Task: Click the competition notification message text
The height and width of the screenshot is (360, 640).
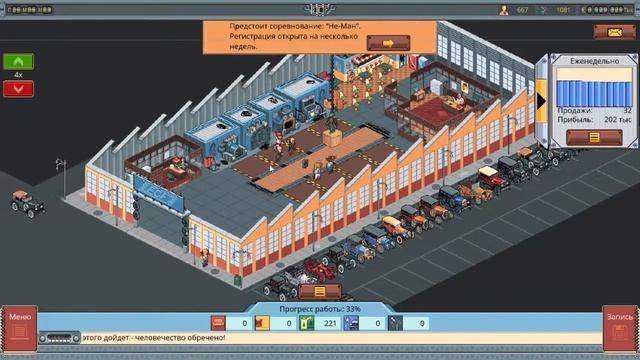Action: click(x=294, y=36)
